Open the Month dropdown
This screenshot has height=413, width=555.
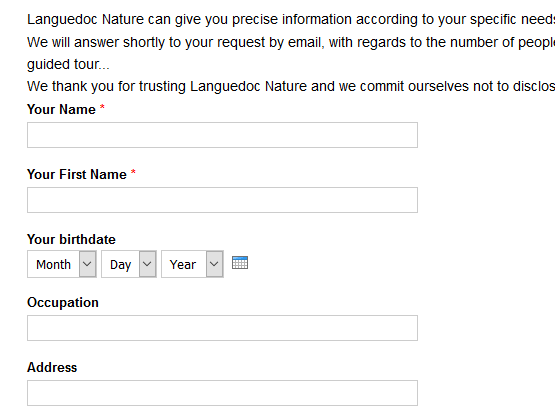point(62,264)
